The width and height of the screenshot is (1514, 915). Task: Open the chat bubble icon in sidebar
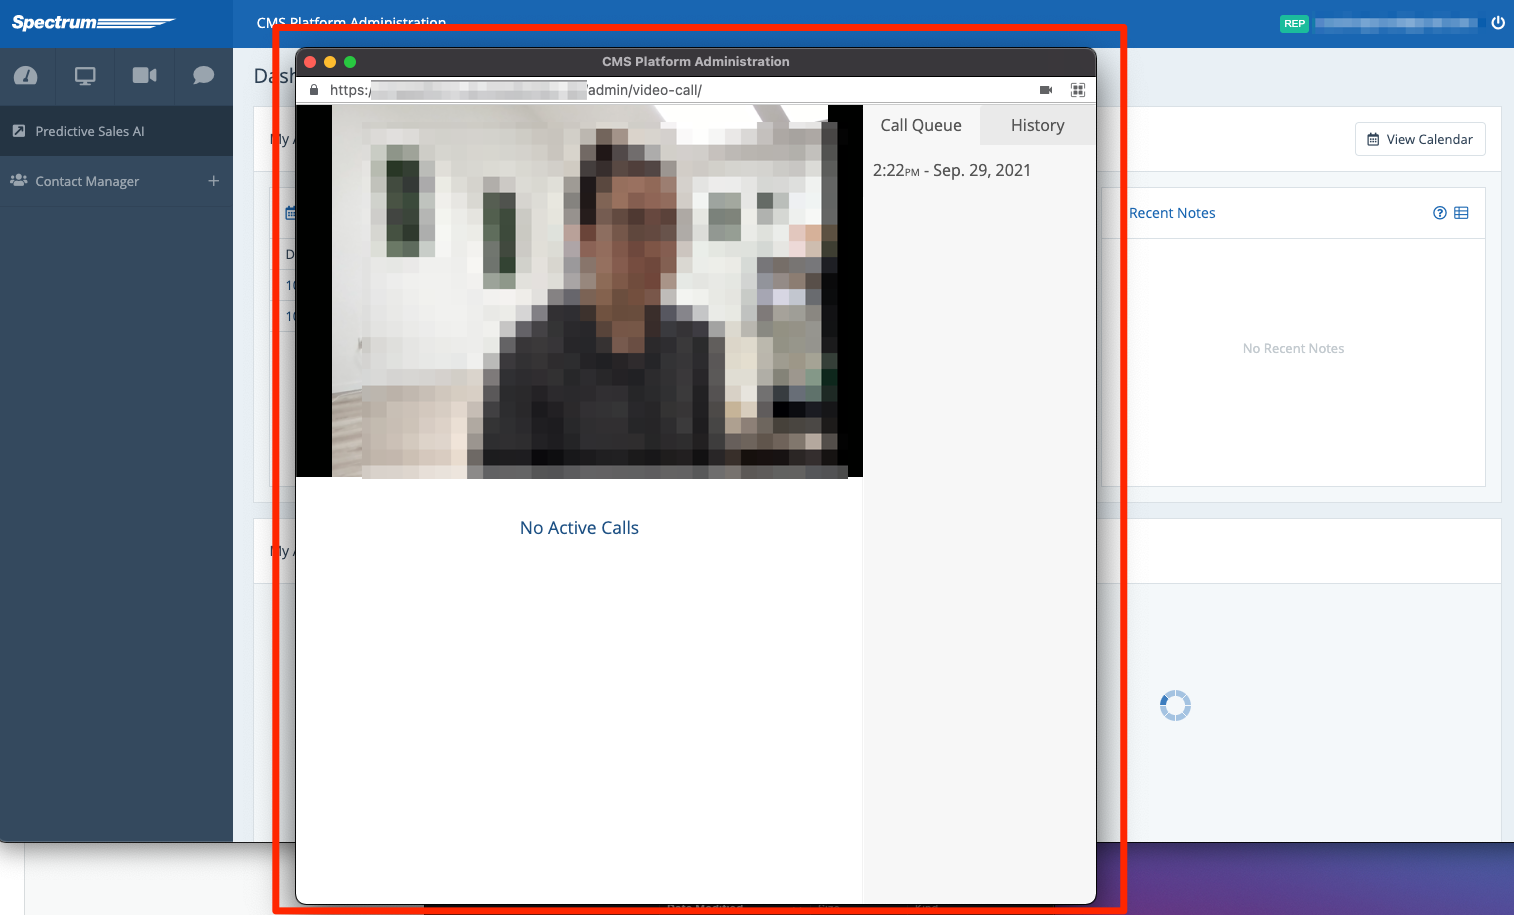(203, 76)
